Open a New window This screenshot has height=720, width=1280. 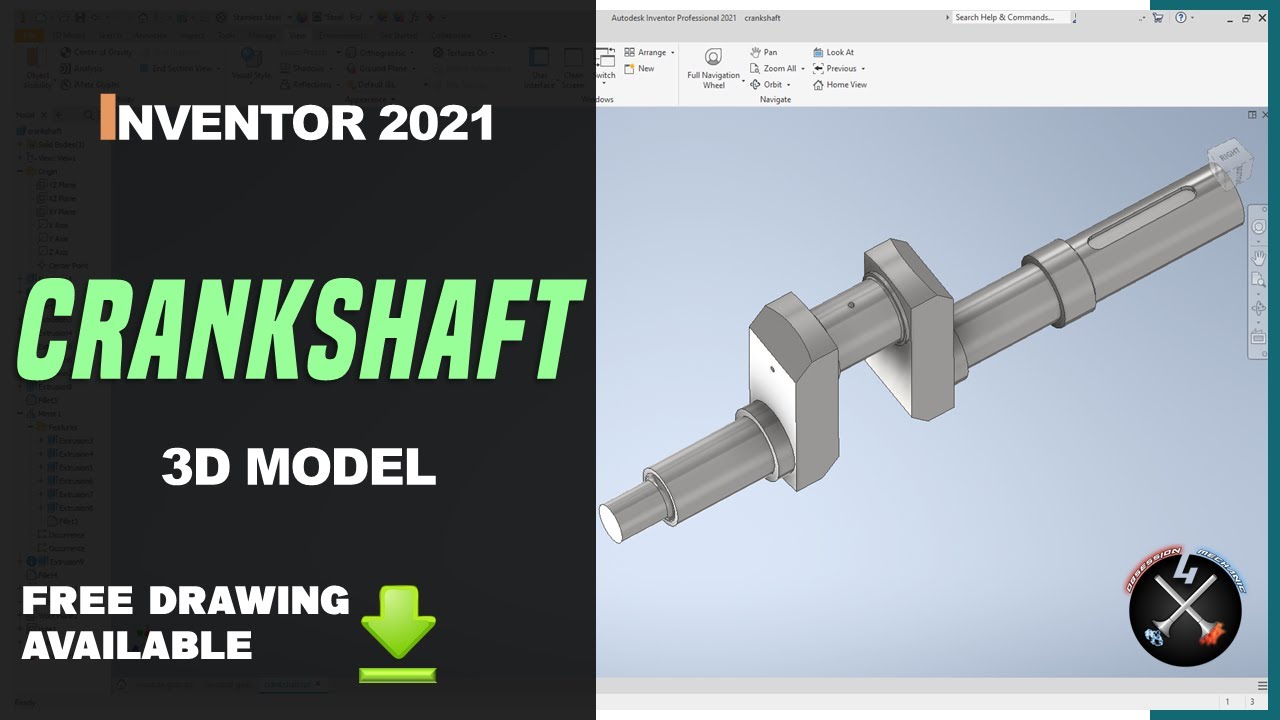click(x=639, y=68)
